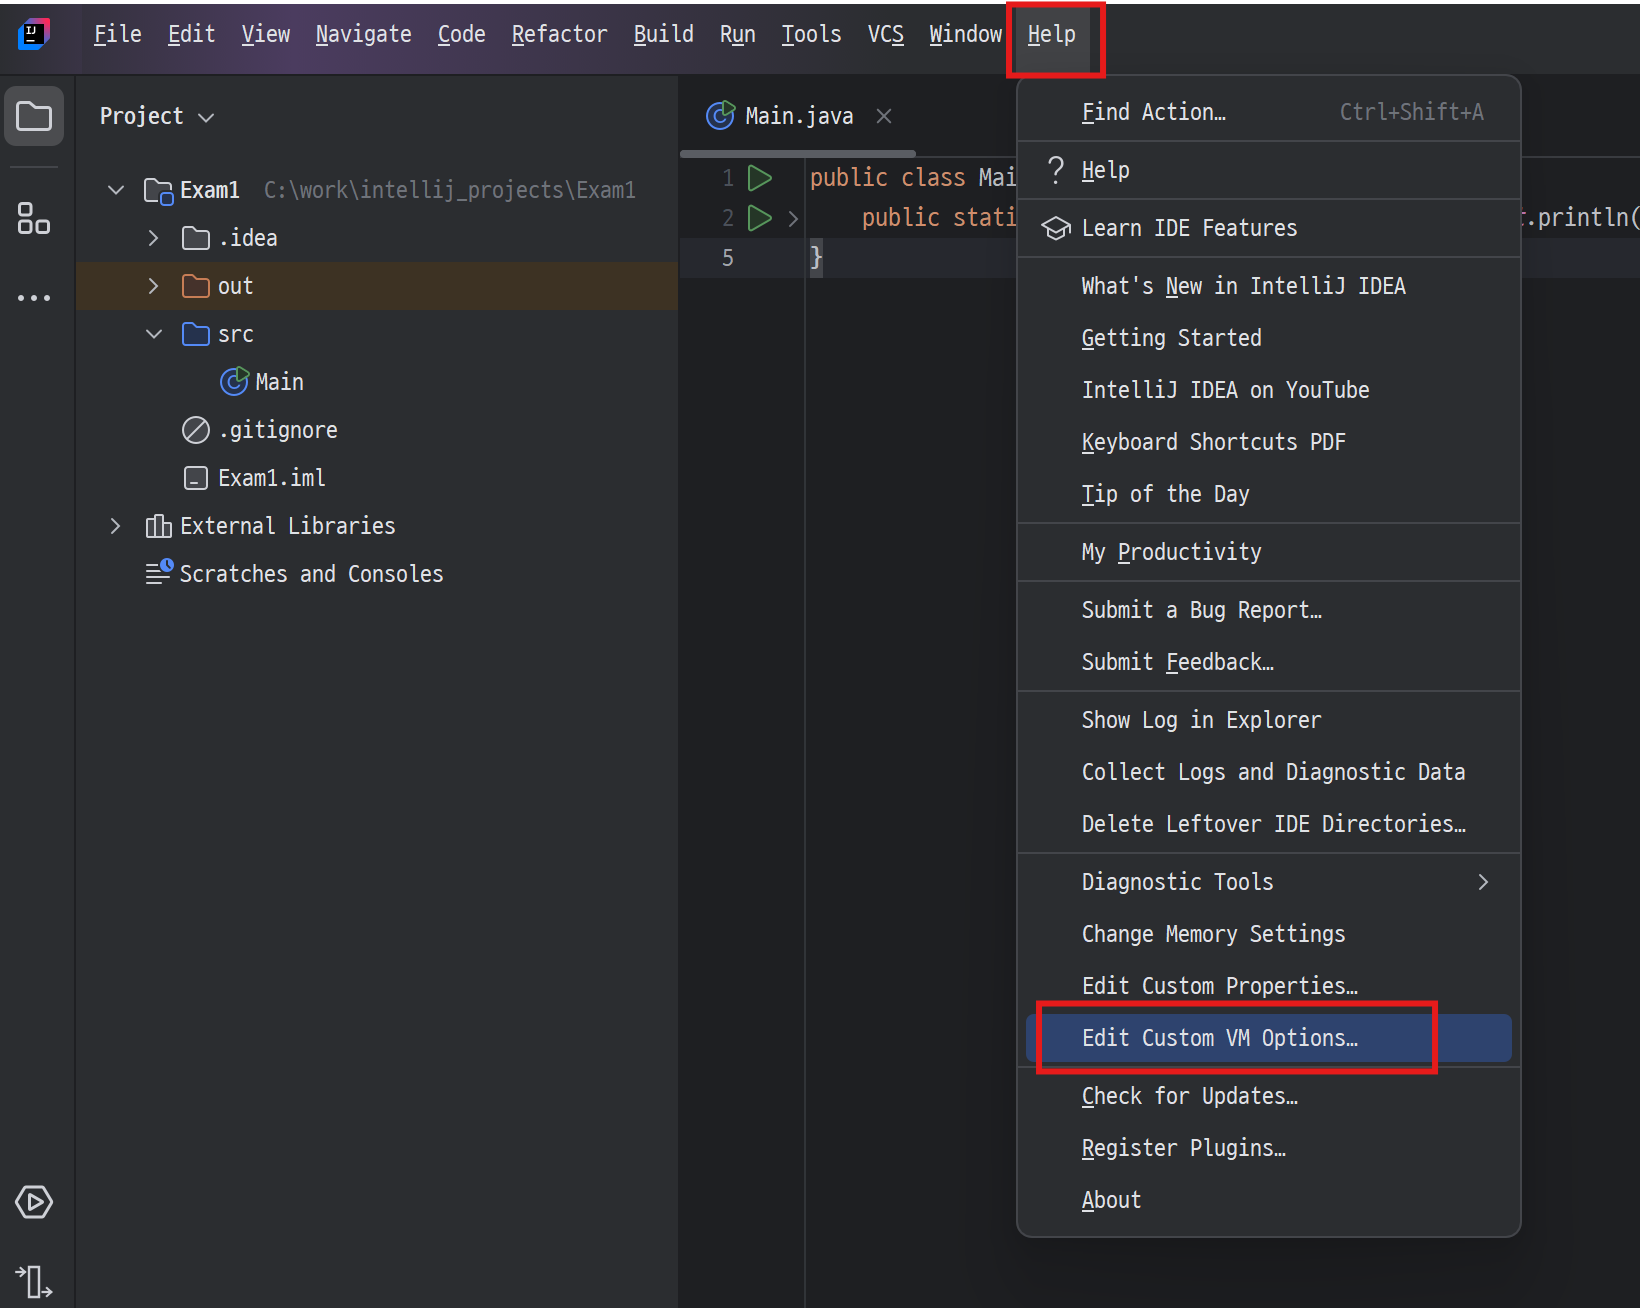1640x1308 pixels.
Task: Open the Edit menu
Action: click(191, 34)
